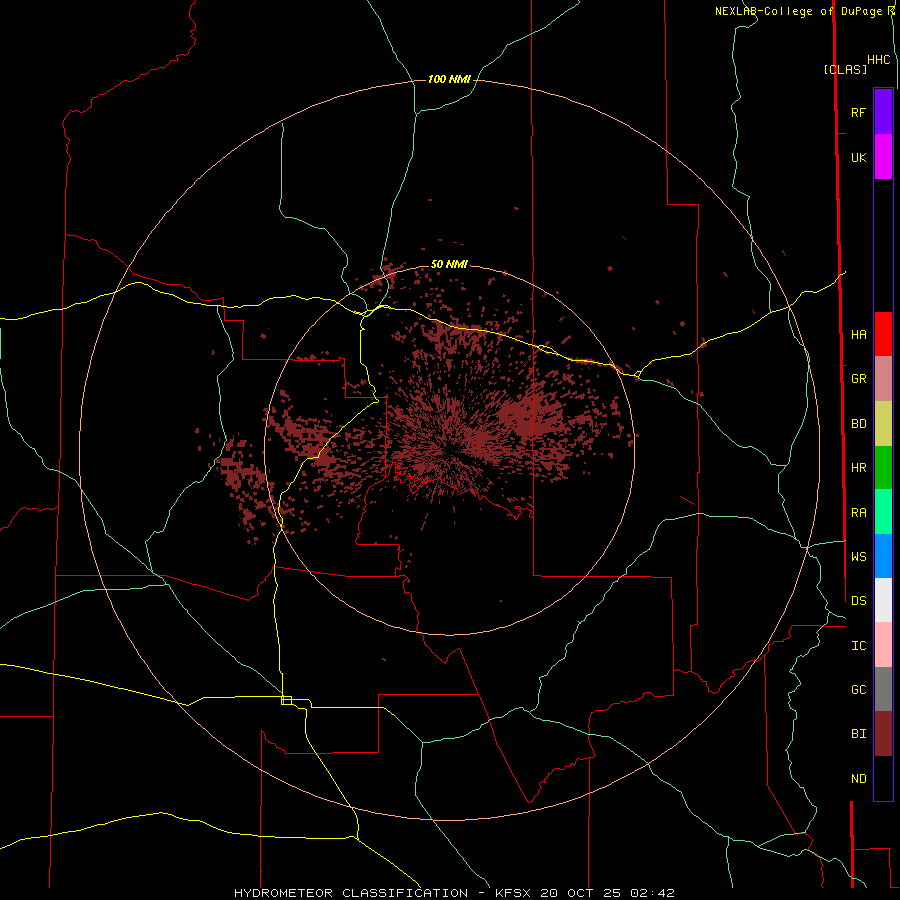The height and width of the screenshot is (900, 900).
Task: Click the 100 NMI range ring label
Action: pyautogui.click(x=449, y=79)
